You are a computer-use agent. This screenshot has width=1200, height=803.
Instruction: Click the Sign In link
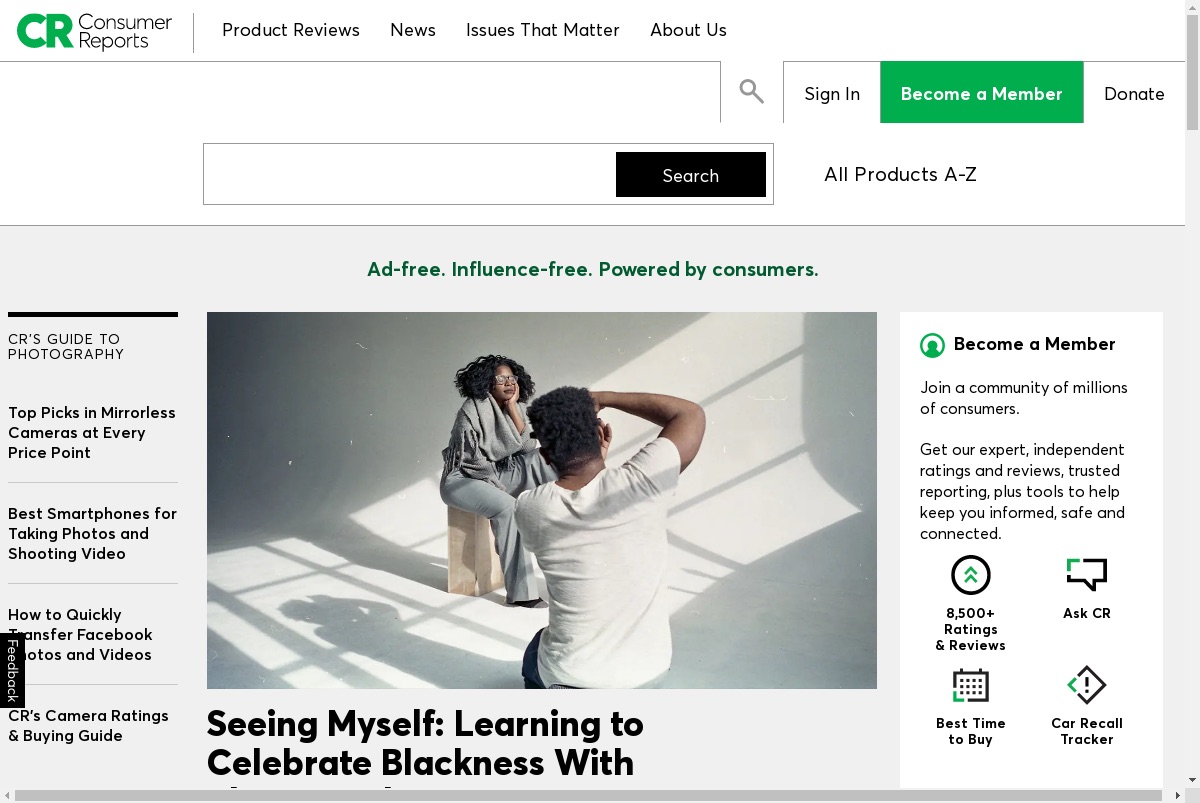[832, 93]
